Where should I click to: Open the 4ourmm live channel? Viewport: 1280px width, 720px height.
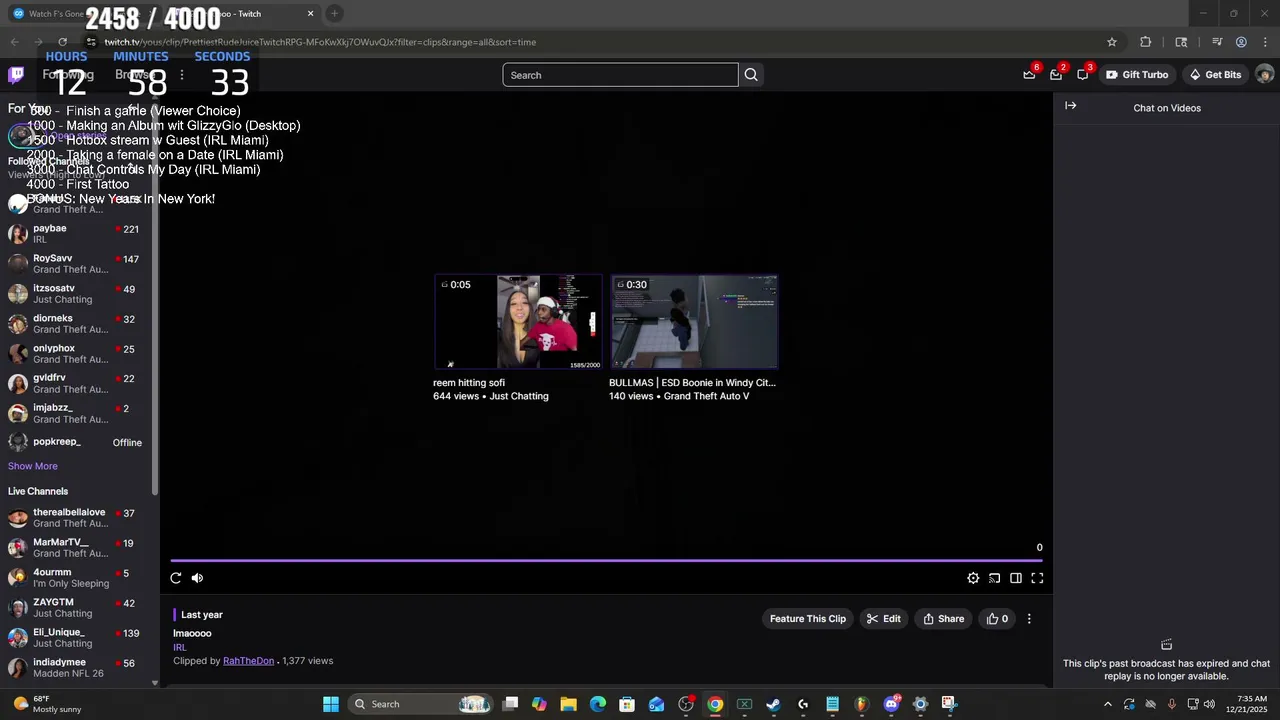coord(78,578)
